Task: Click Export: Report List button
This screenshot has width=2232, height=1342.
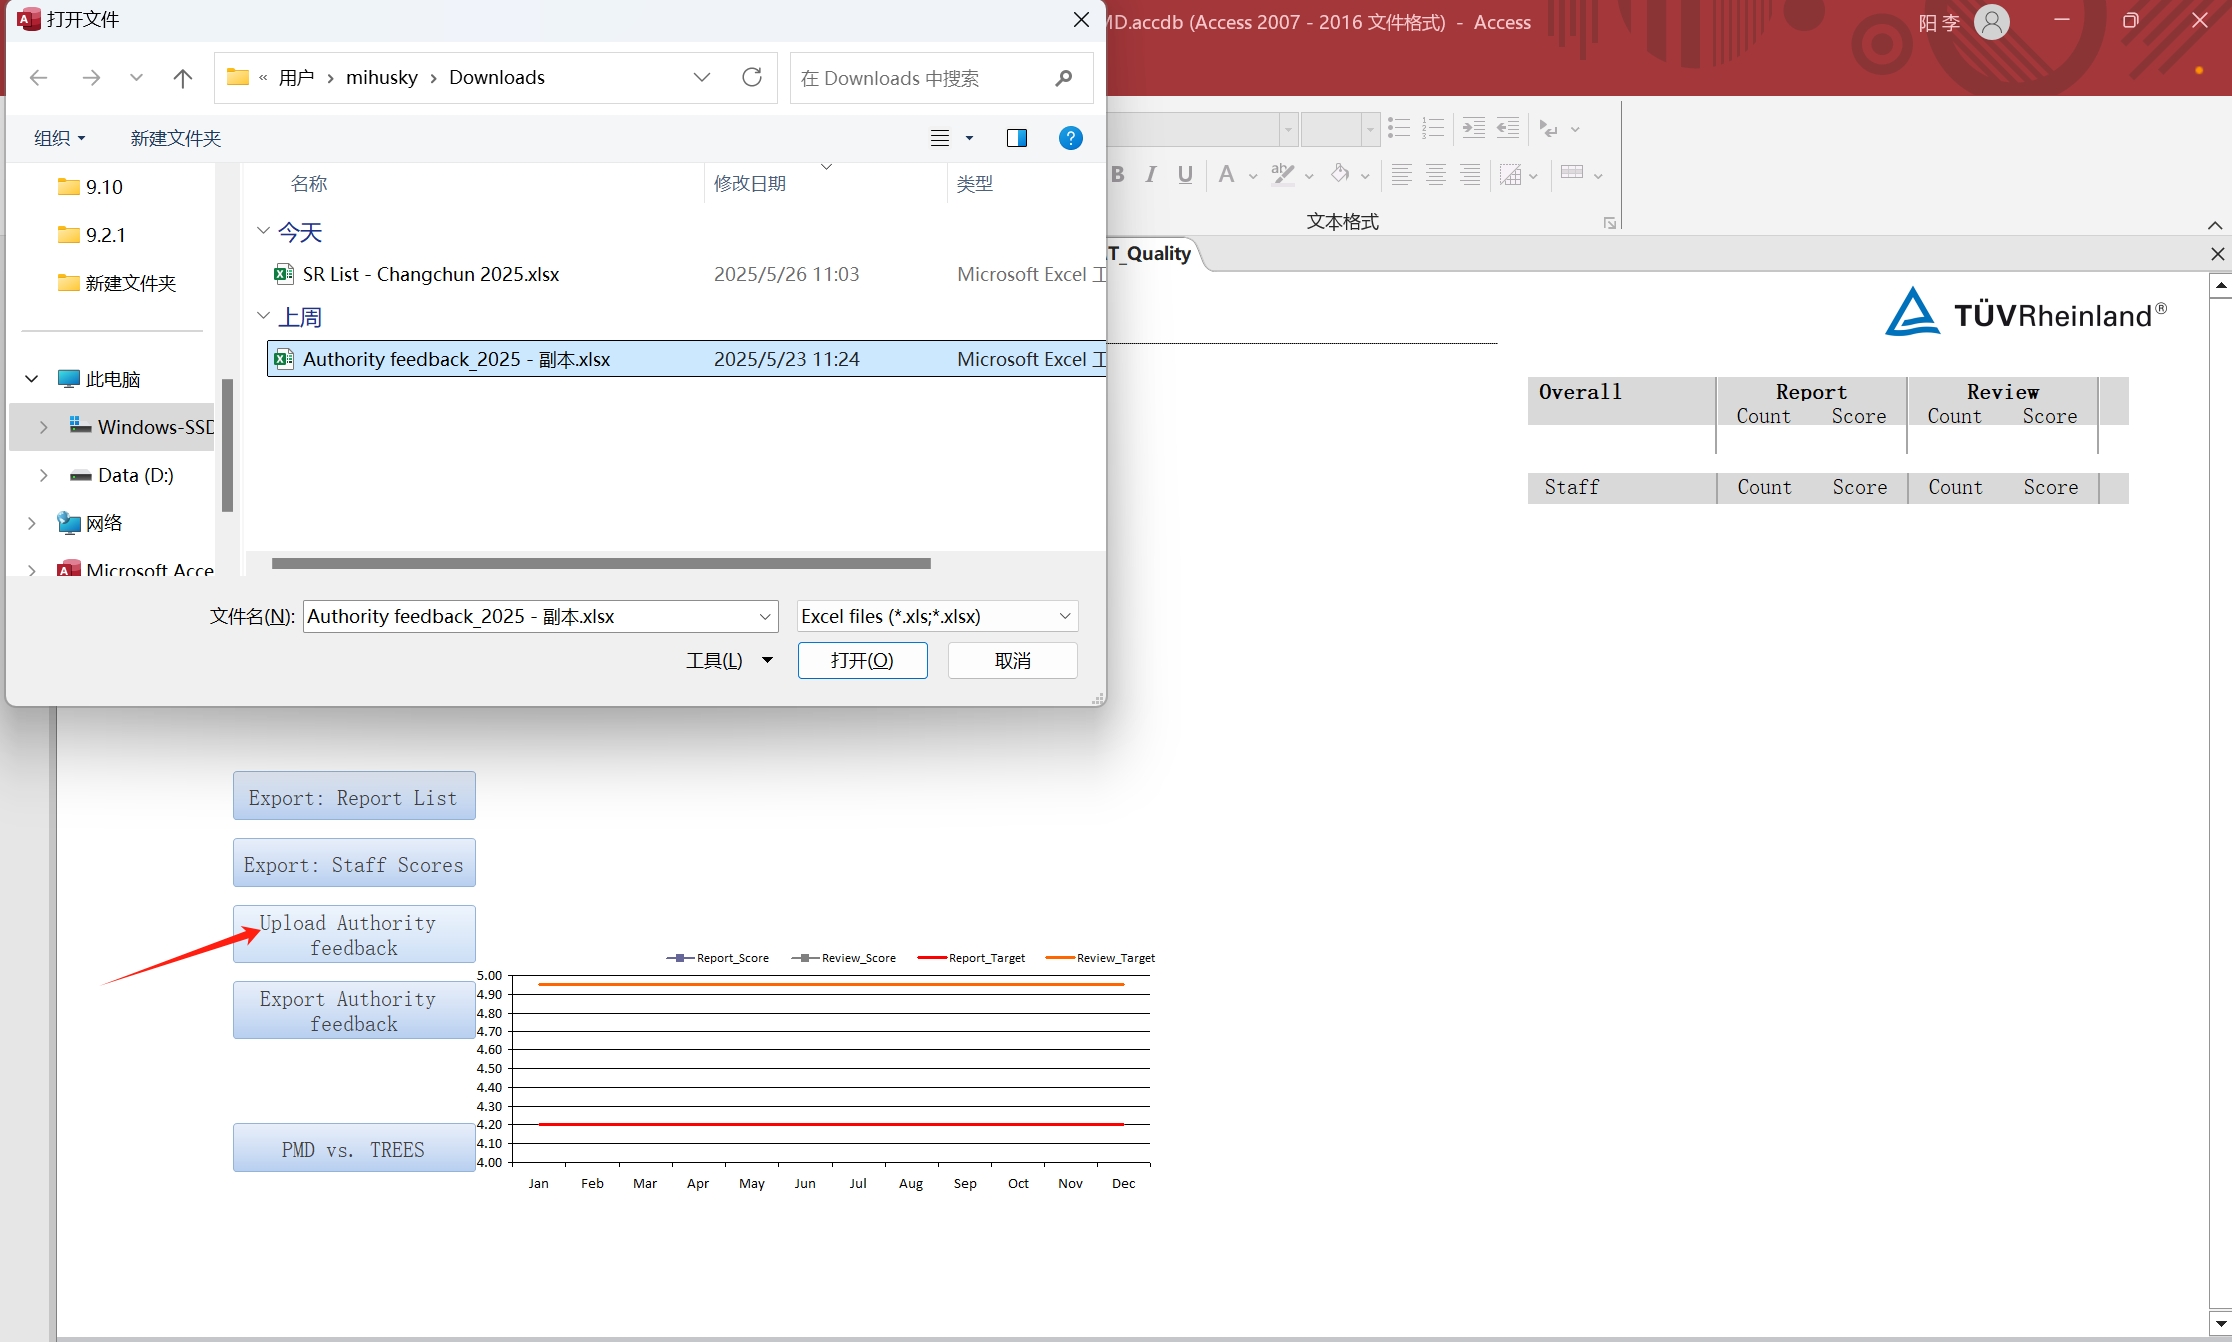Action: pyautogui.click(x=354, y=796)
